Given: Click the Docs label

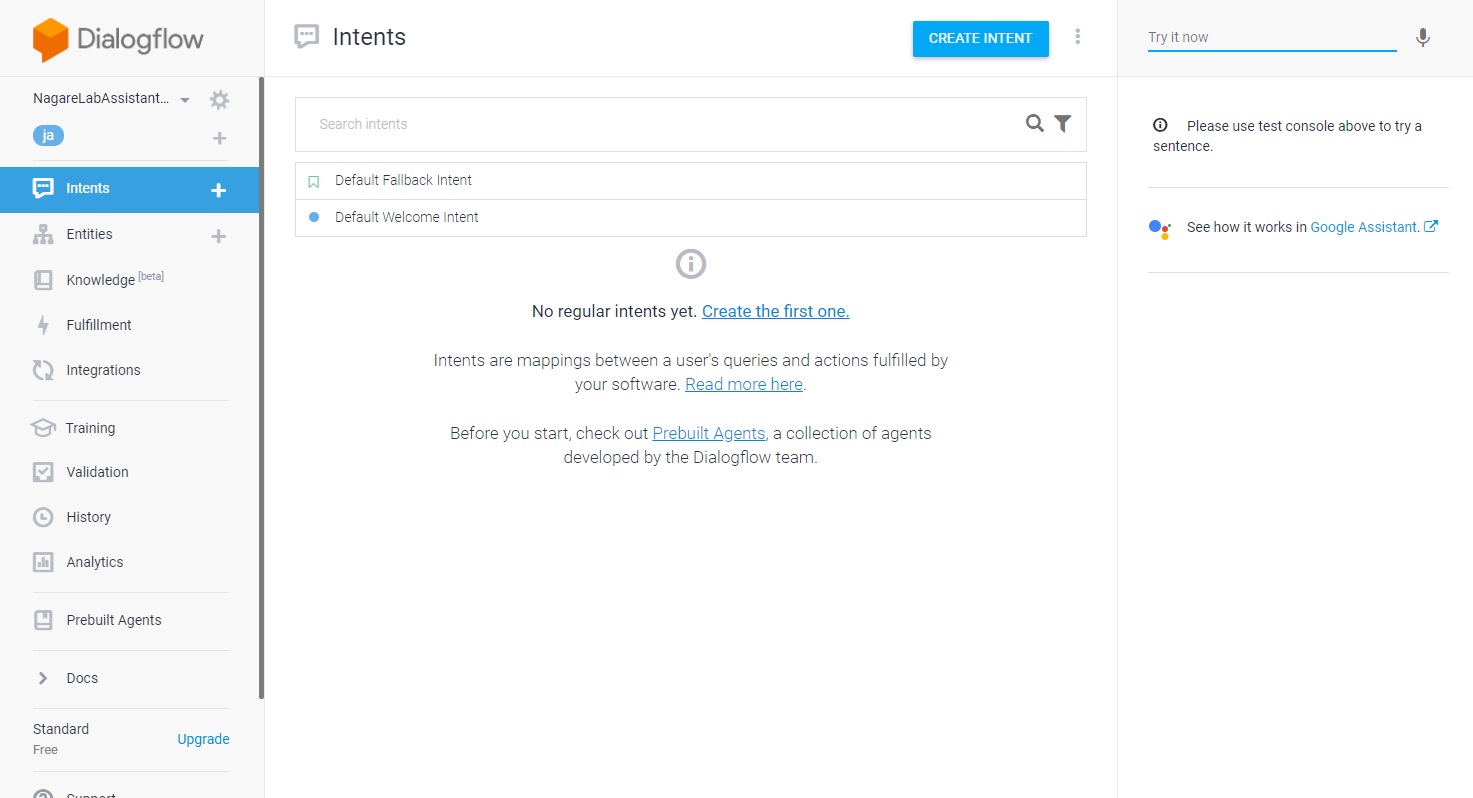Looking at the screenshot, I should (x=82, y=678).
